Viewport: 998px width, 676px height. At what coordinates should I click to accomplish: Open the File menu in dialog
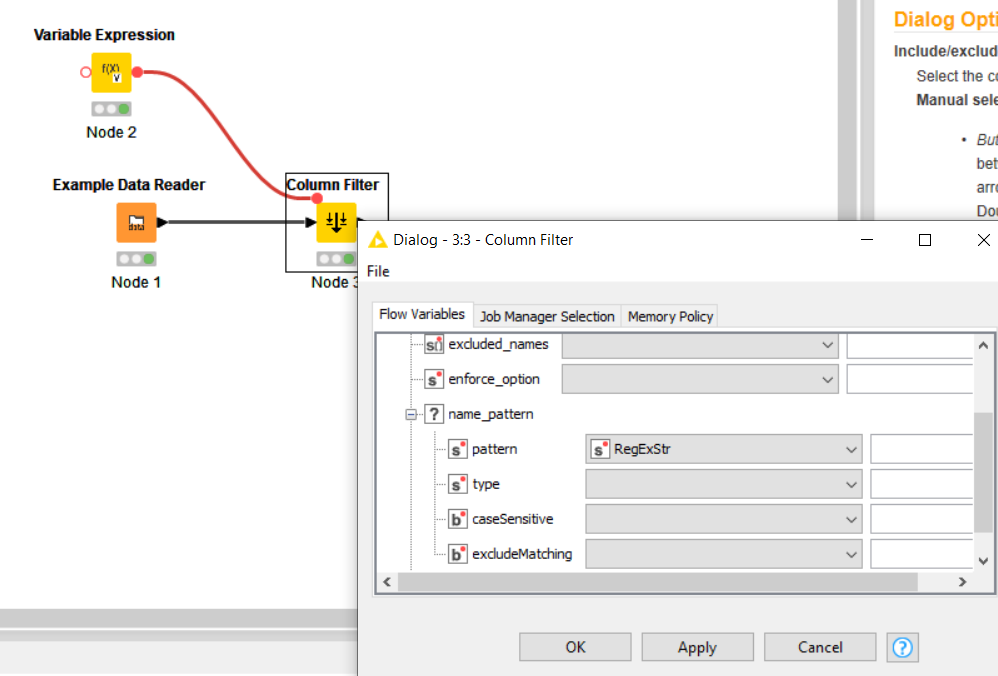tap(378, 271)
